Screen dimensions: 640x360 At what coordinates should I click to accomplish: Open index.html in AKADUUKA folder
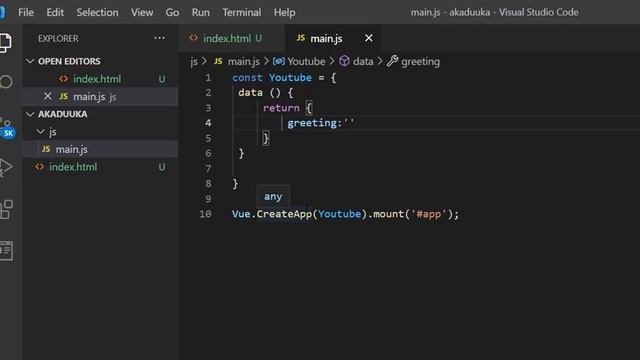[x=100, y=167]
